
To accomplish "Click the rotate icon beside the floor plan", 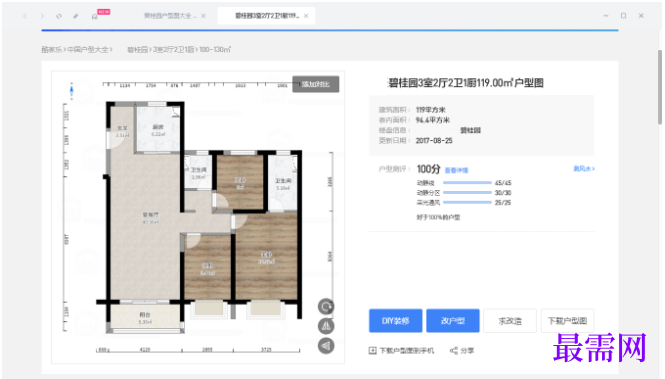I will point(326,307).
